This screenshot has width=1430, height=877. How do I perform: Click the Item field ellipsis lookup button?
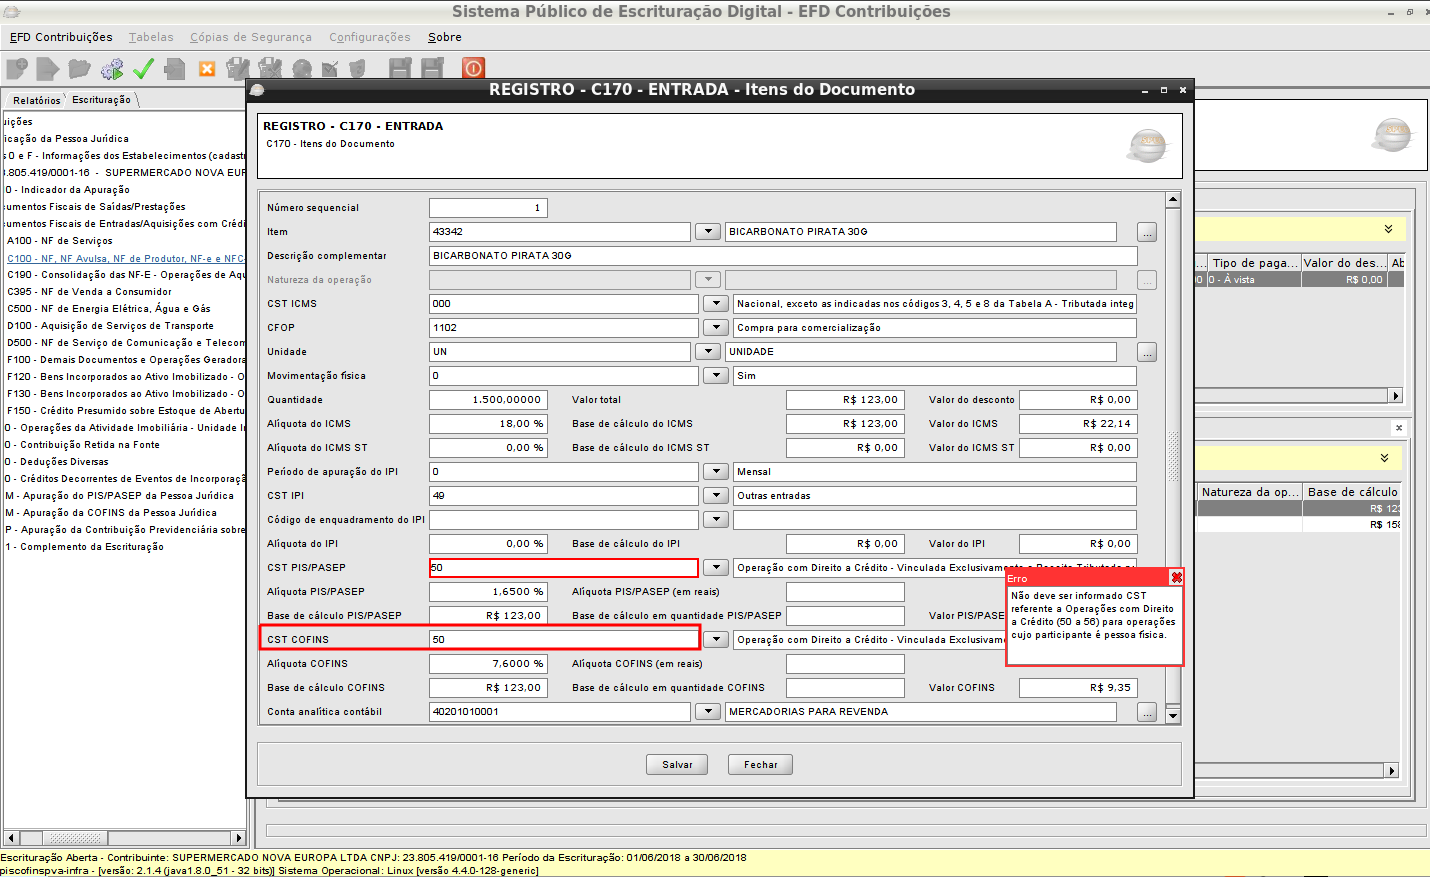pyautogui.click(x=1147, y=232)
